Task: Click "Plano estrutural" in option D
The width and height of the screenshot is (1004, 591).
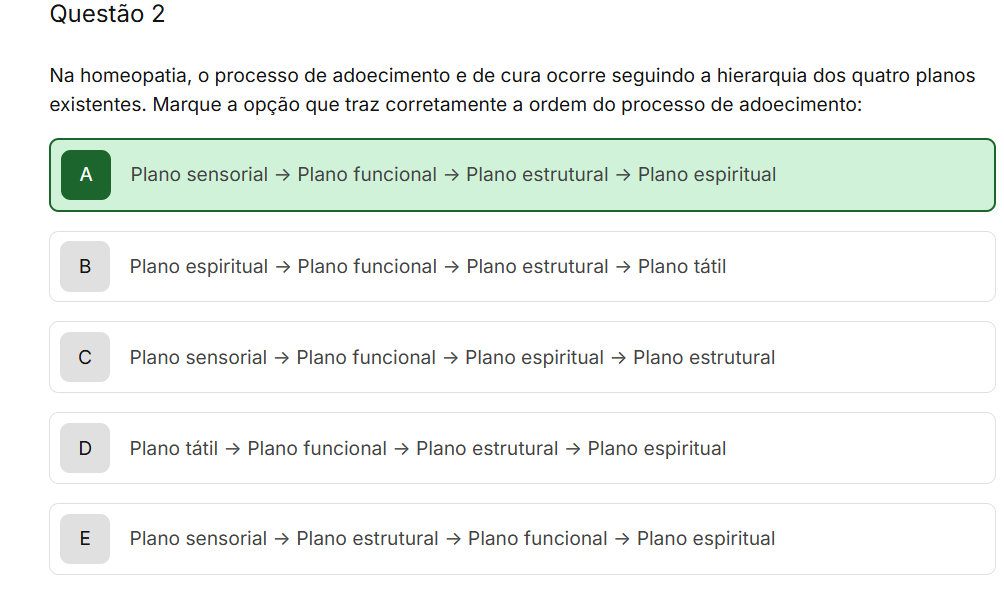Action: pos(487,449)
